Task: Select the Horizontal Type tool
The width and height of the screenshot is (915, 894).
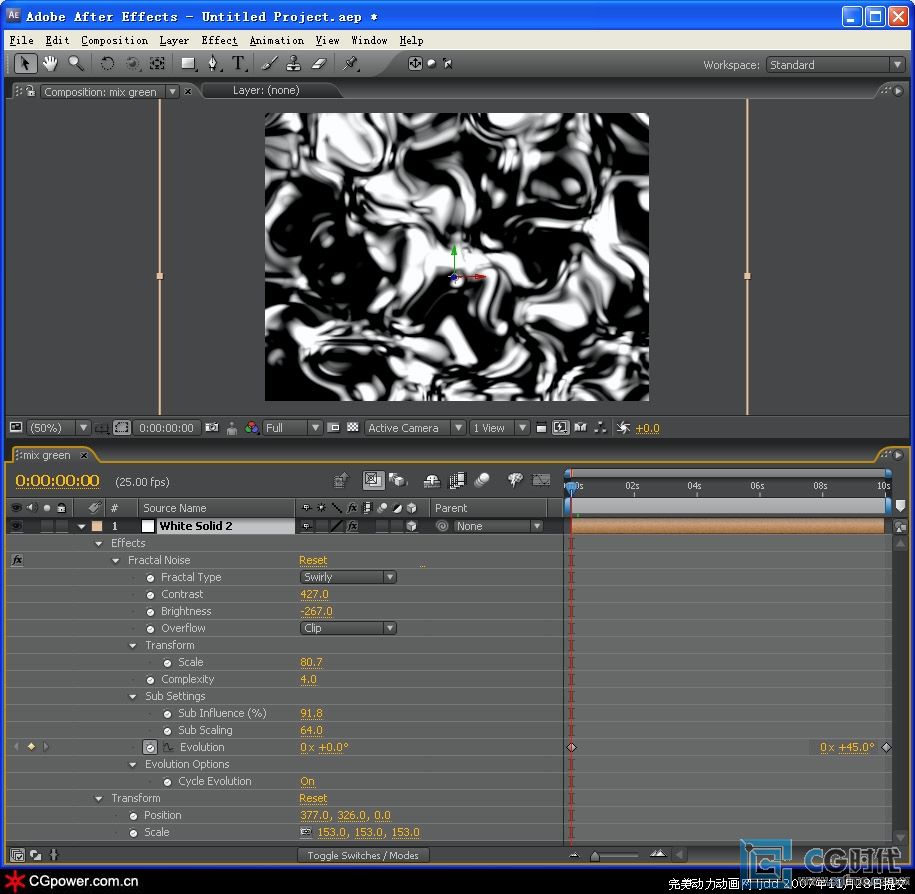Action: click(239, 64)
